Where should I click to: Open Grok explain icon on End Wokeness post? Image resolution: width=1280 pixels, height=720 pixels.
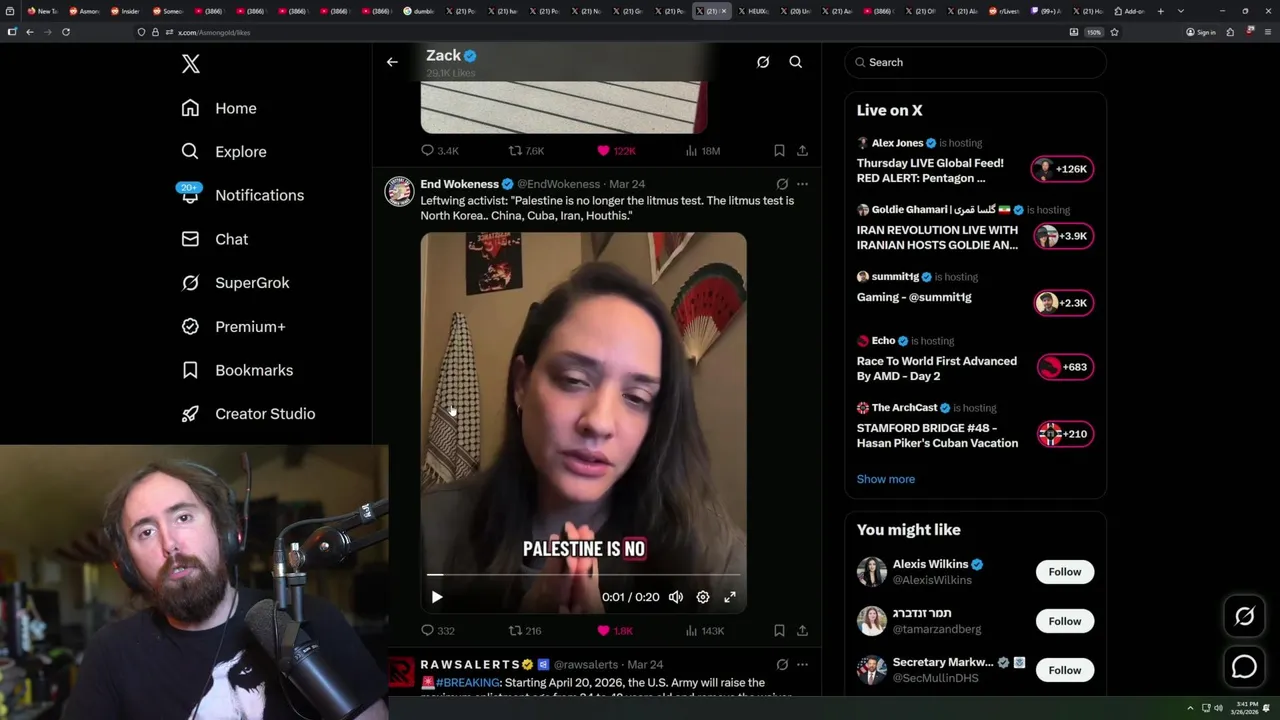782,184
